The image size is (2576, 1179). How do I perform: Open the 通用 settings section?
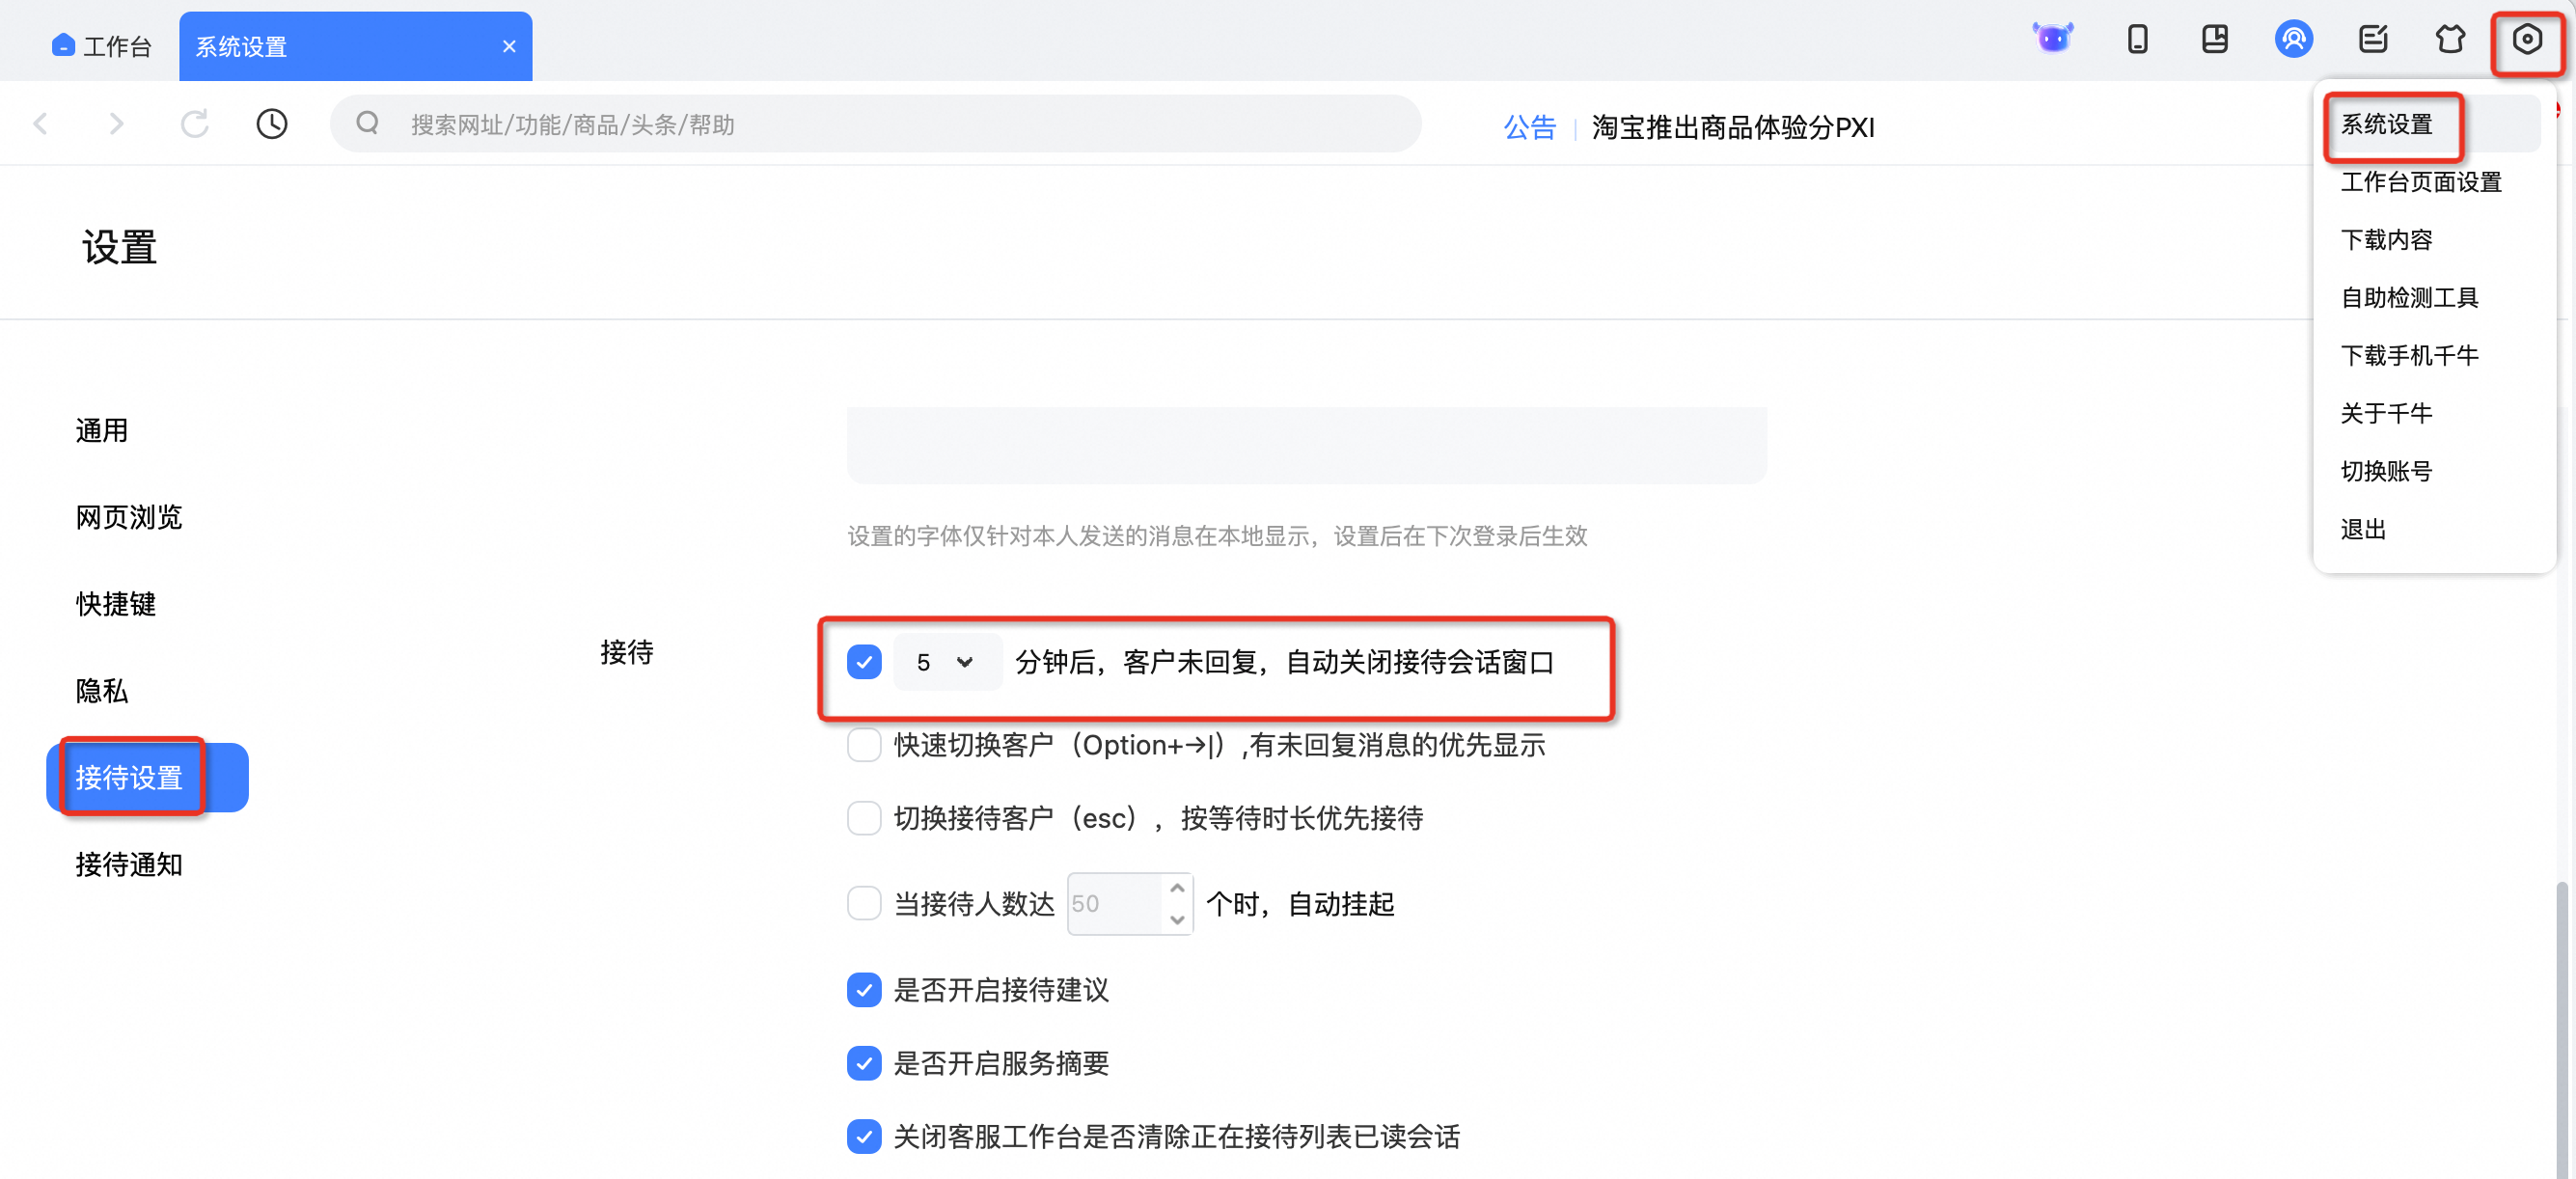[102, 431]
